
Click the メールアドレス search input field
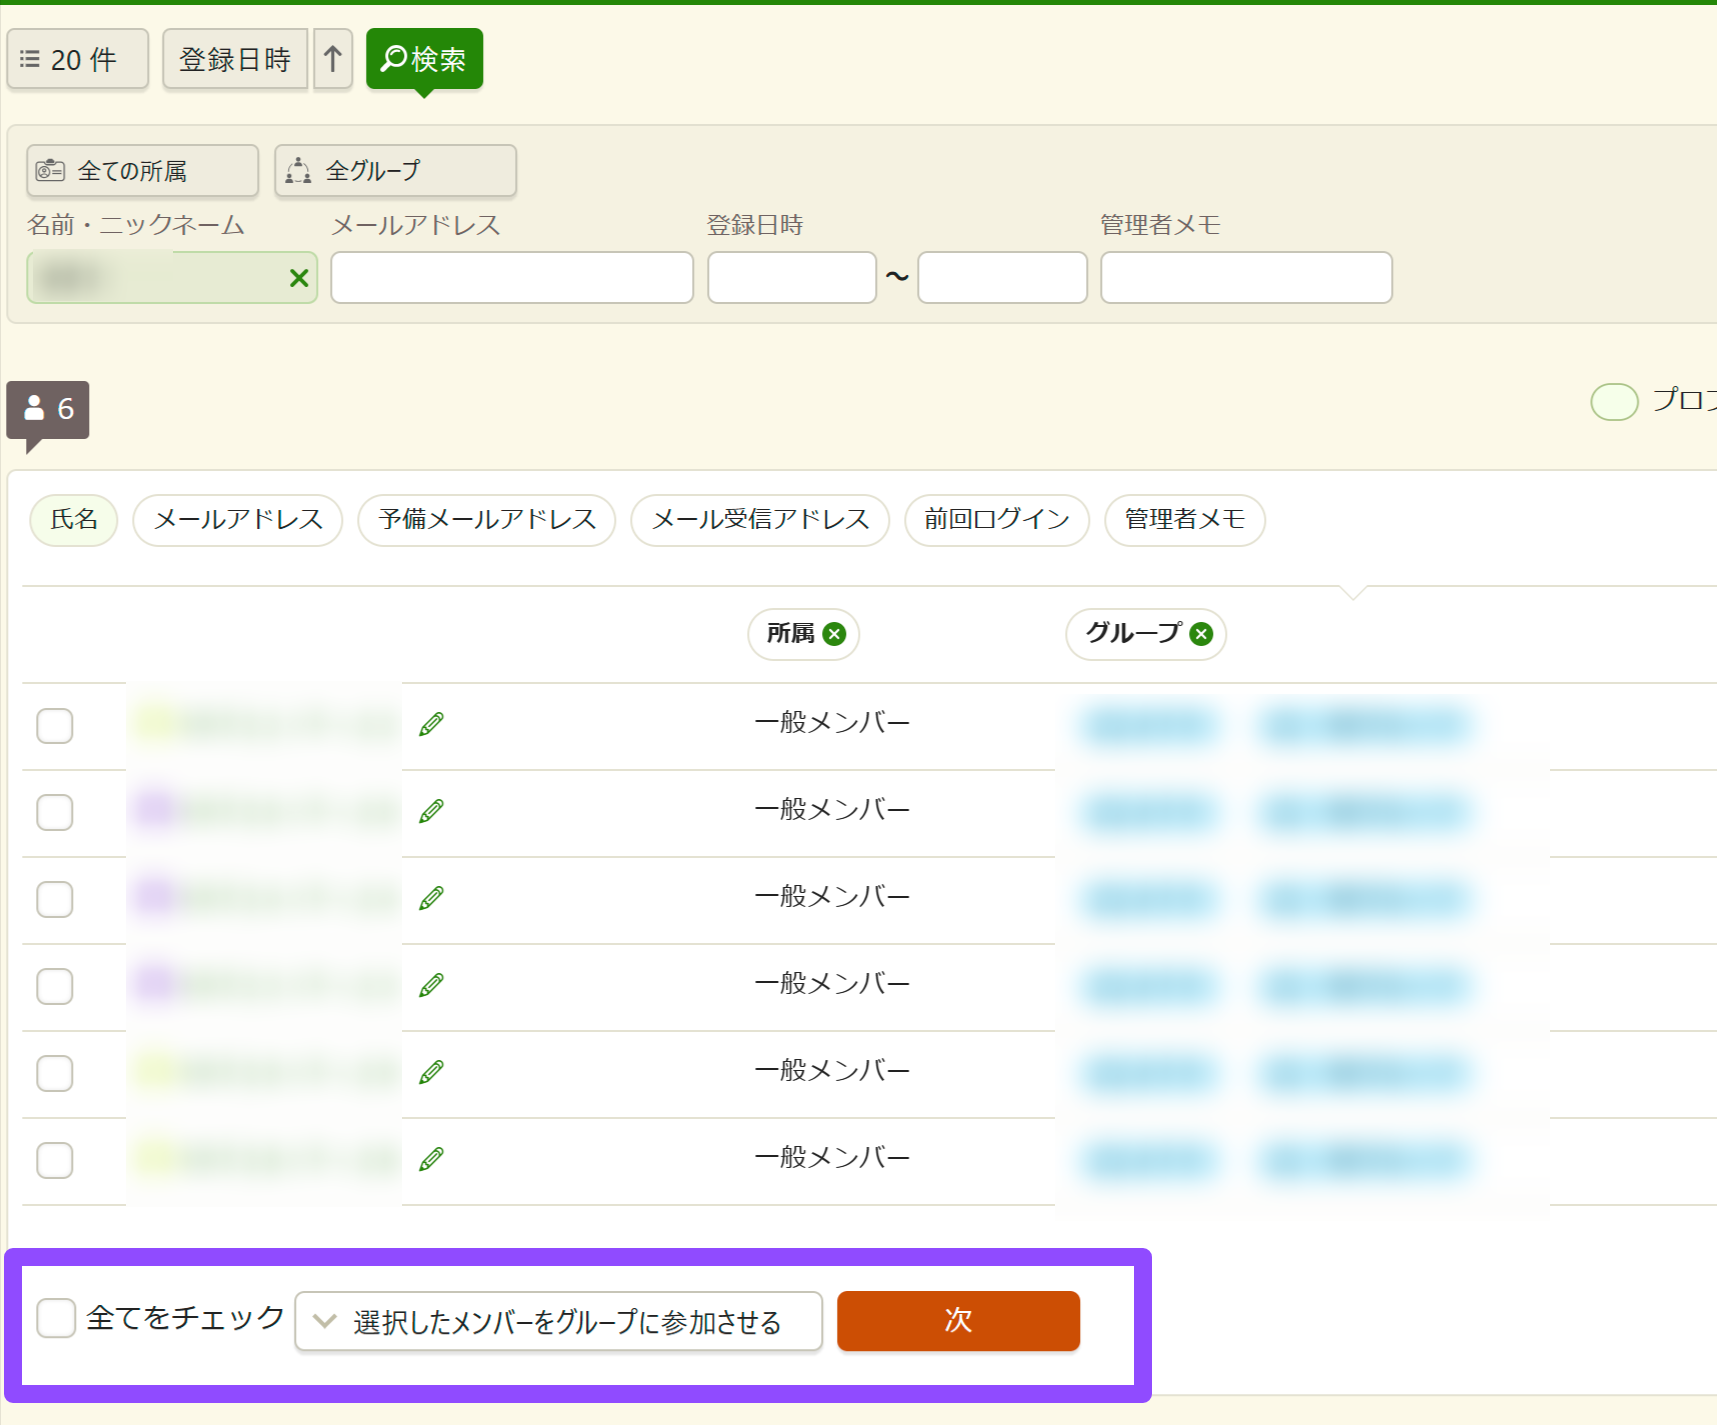(x=512, y=277)
